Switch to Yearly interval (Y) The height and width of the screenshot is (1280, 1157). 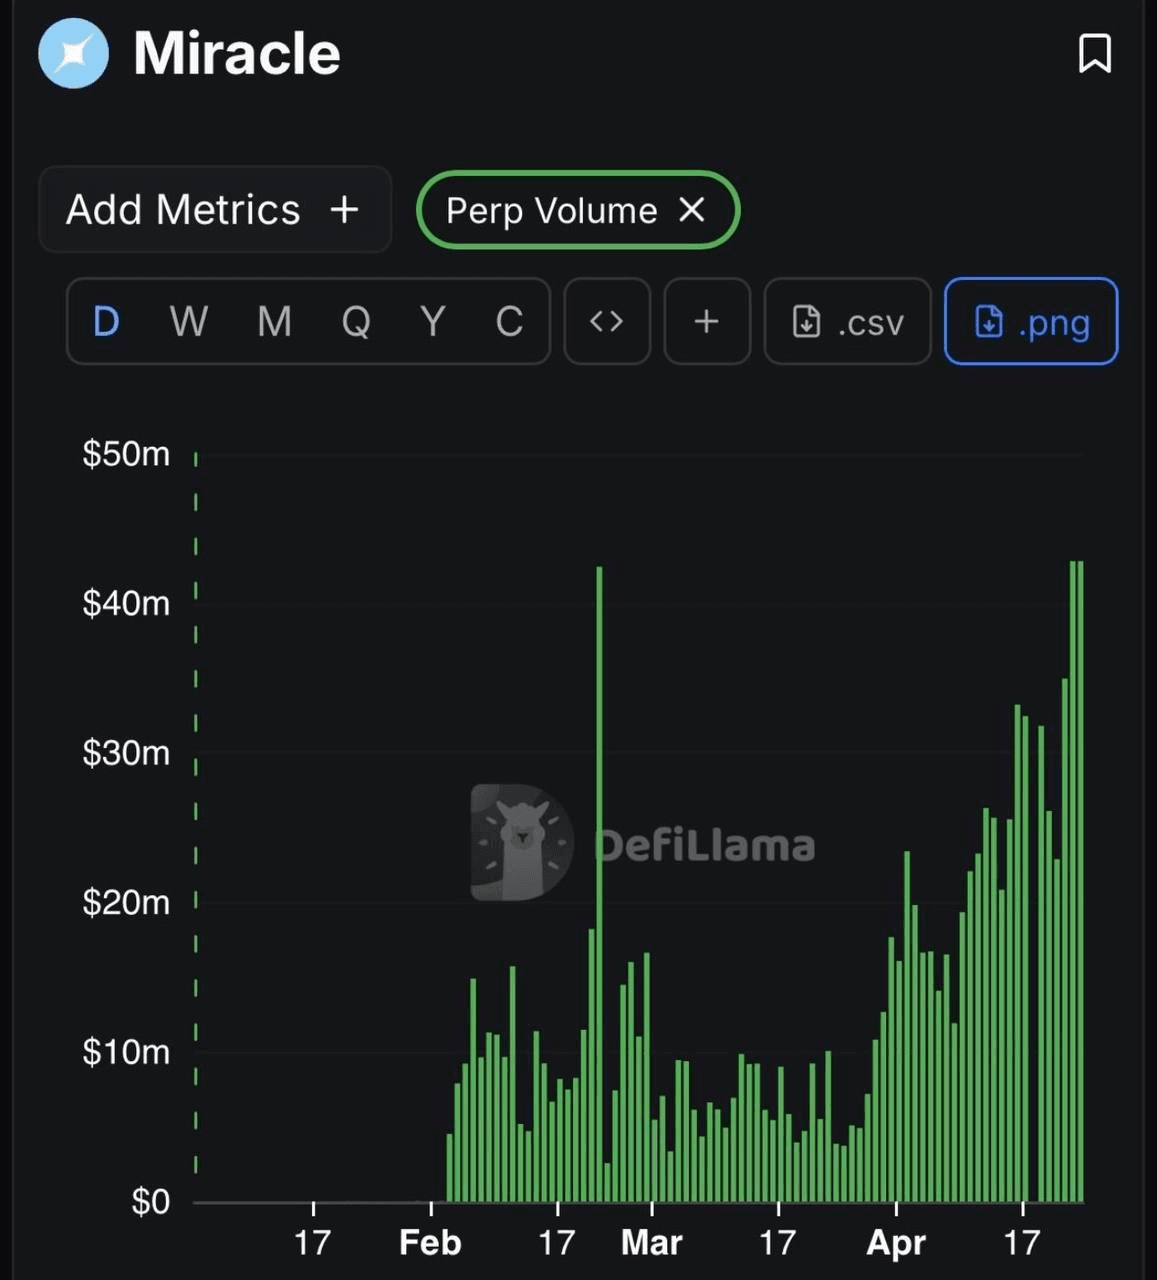(432, 321)
